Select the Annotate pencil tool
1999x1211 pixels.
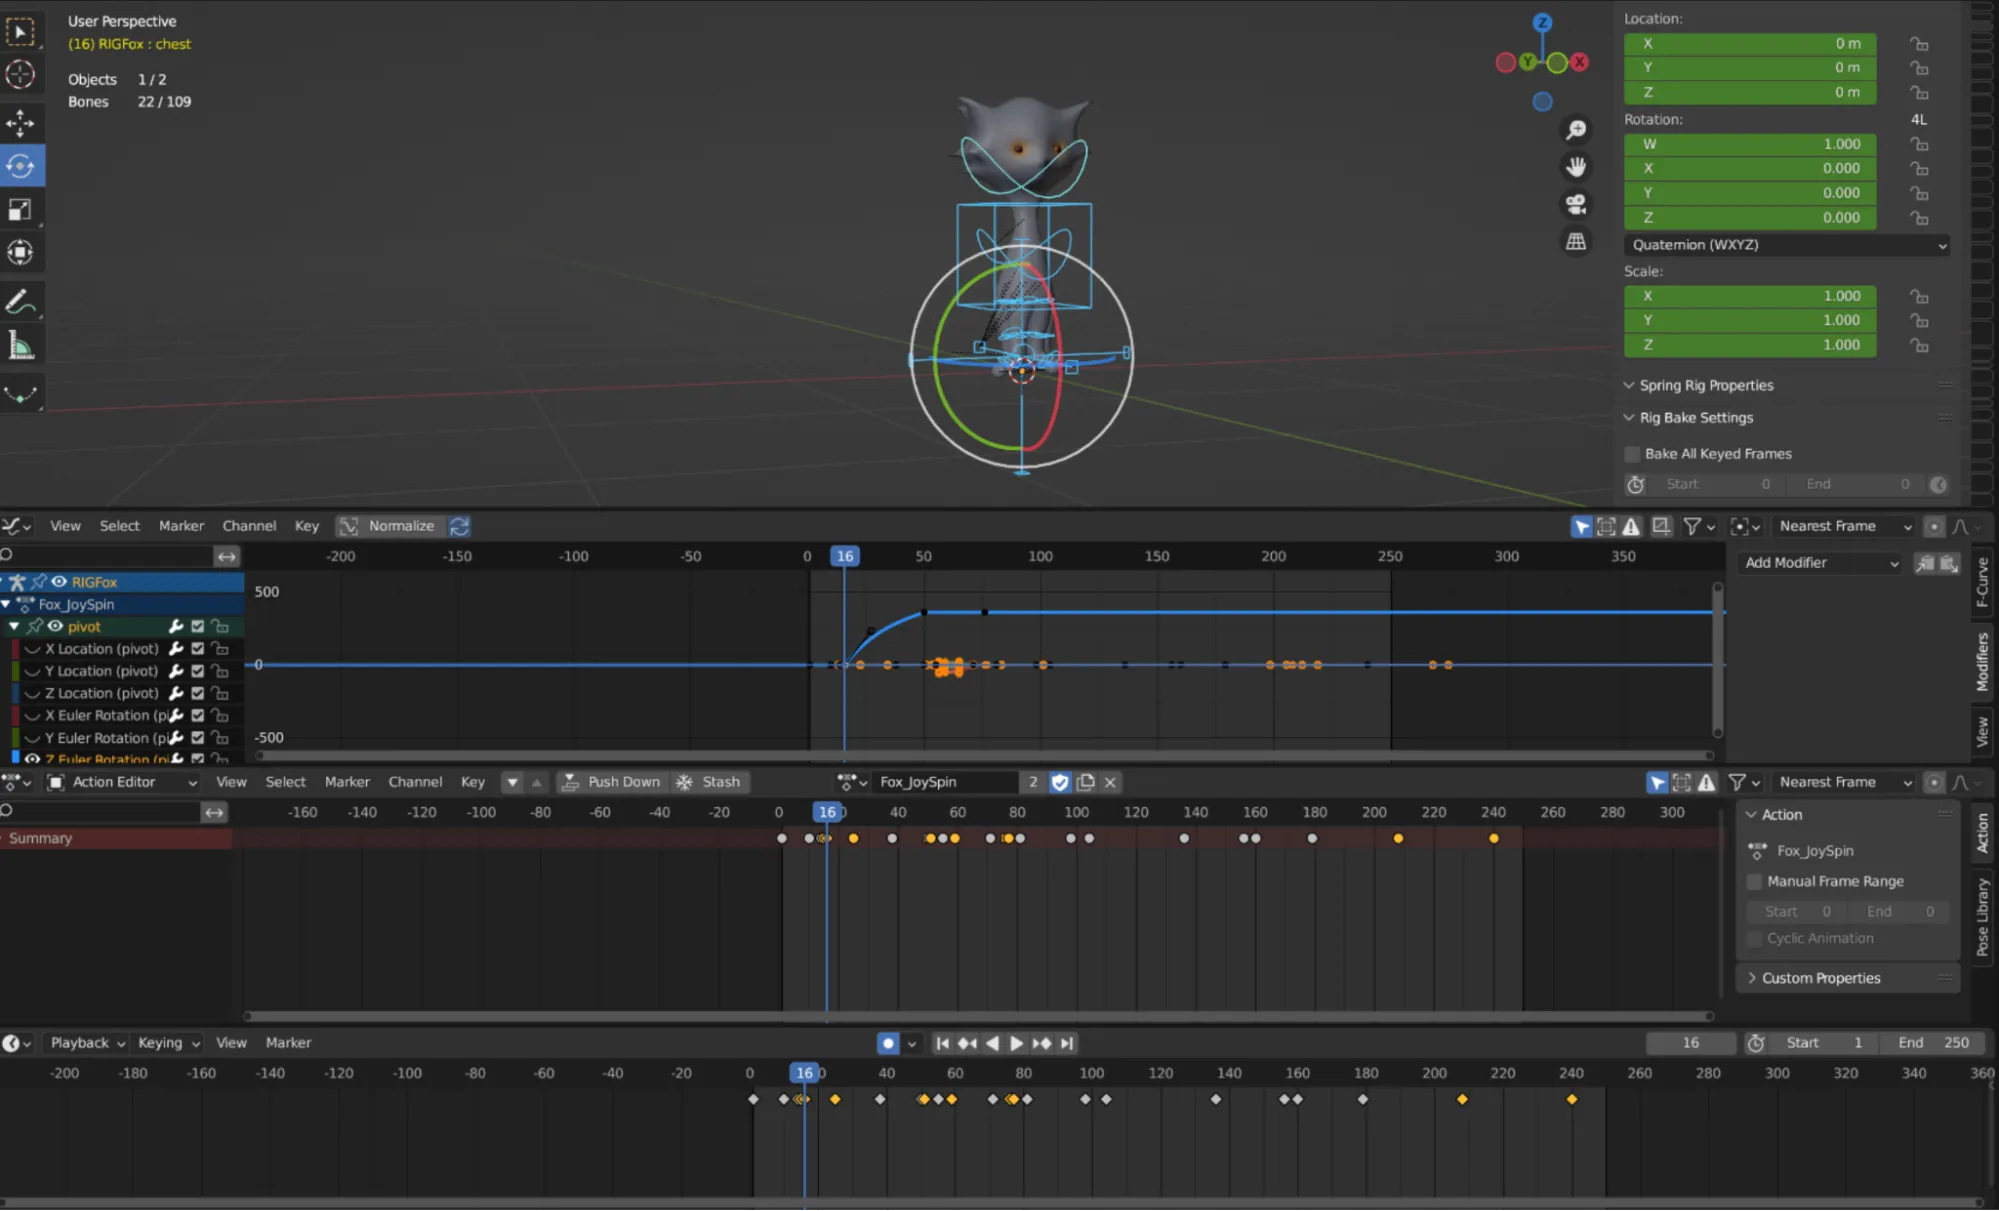[x=20, y=302]
